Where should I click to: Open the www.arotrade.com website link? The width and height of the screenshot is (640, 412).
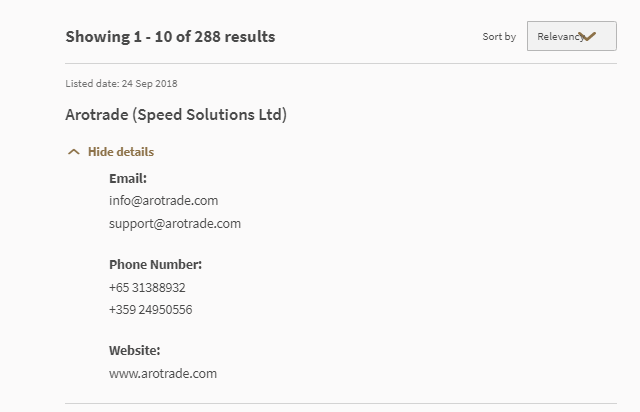tap(163, 373)
